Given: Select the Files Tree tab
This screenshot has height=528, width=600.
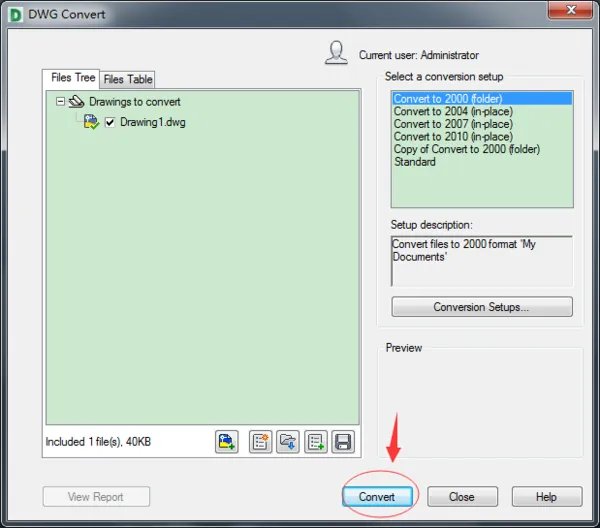Looking at the screenshot, I should click(73, 78).
